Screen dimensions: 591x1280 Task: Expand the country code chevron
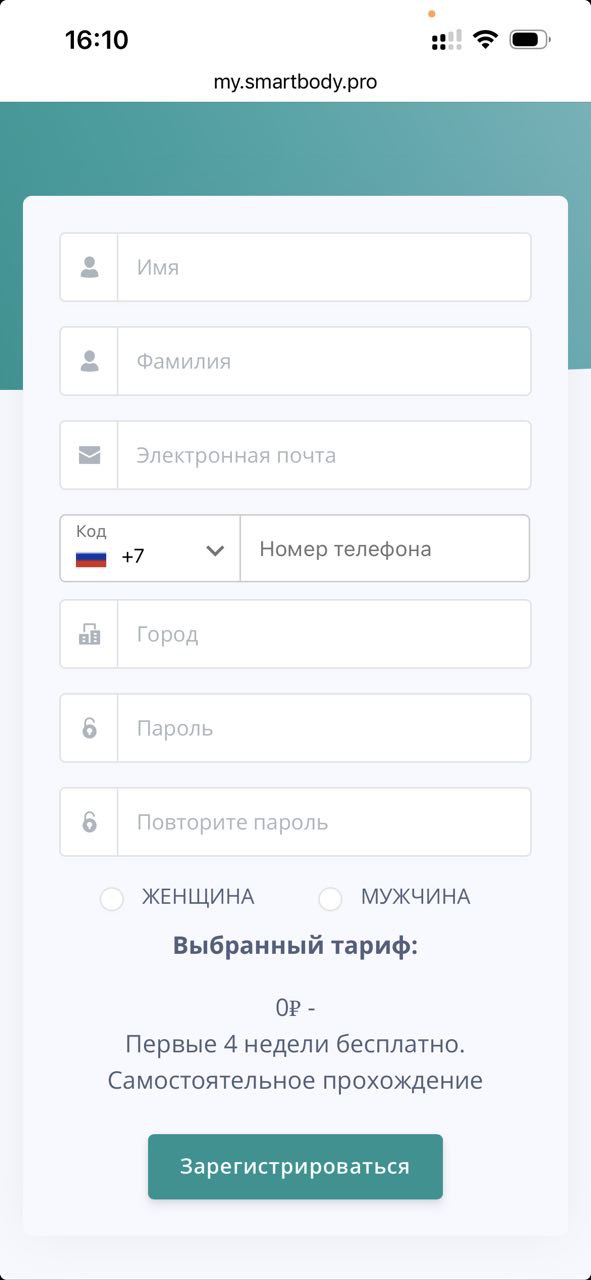(x=215, y=551)
